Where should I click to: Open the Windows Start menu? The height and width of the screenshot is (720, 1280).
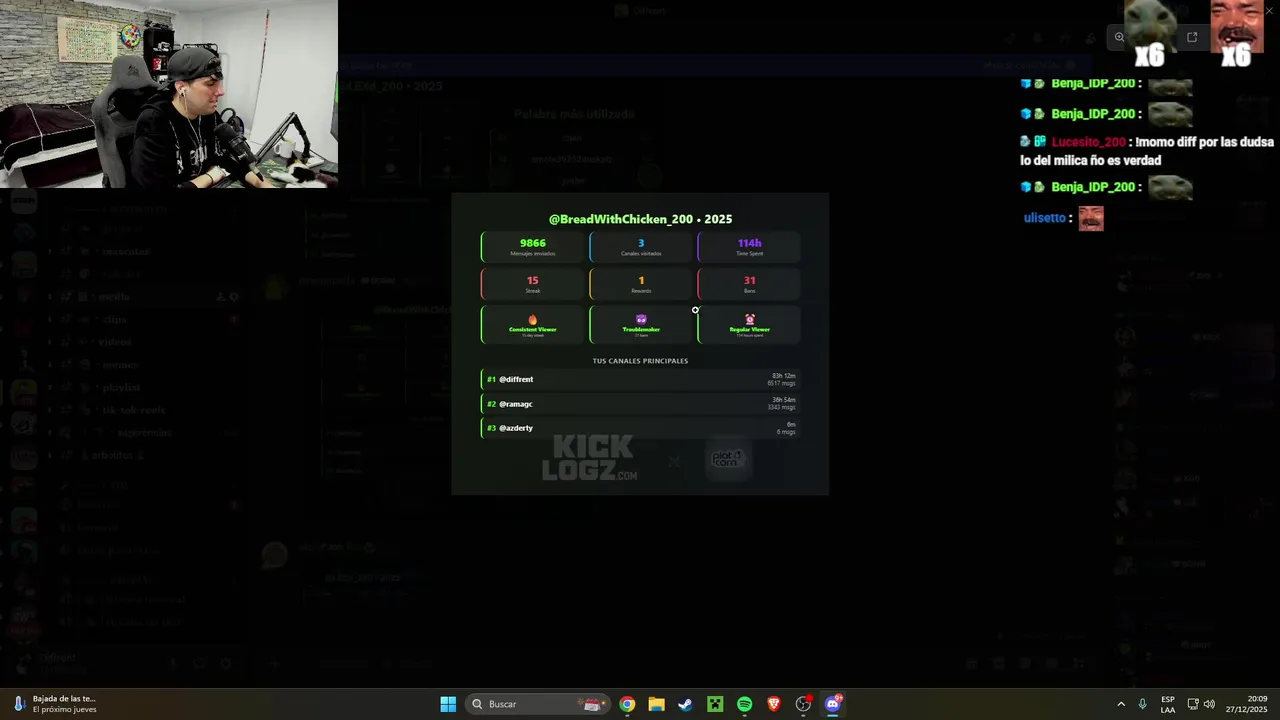pyautogui.click(x=448, y=704)
